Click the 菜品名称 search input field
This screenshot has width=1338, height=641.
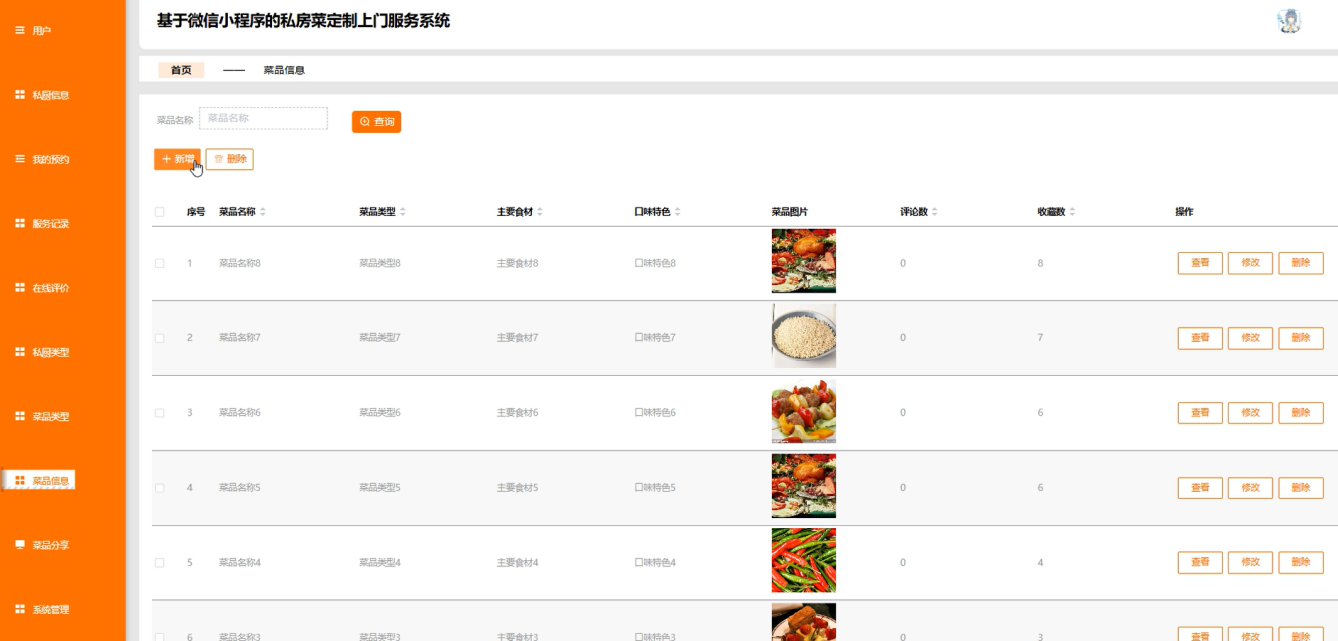click(263, 118)
